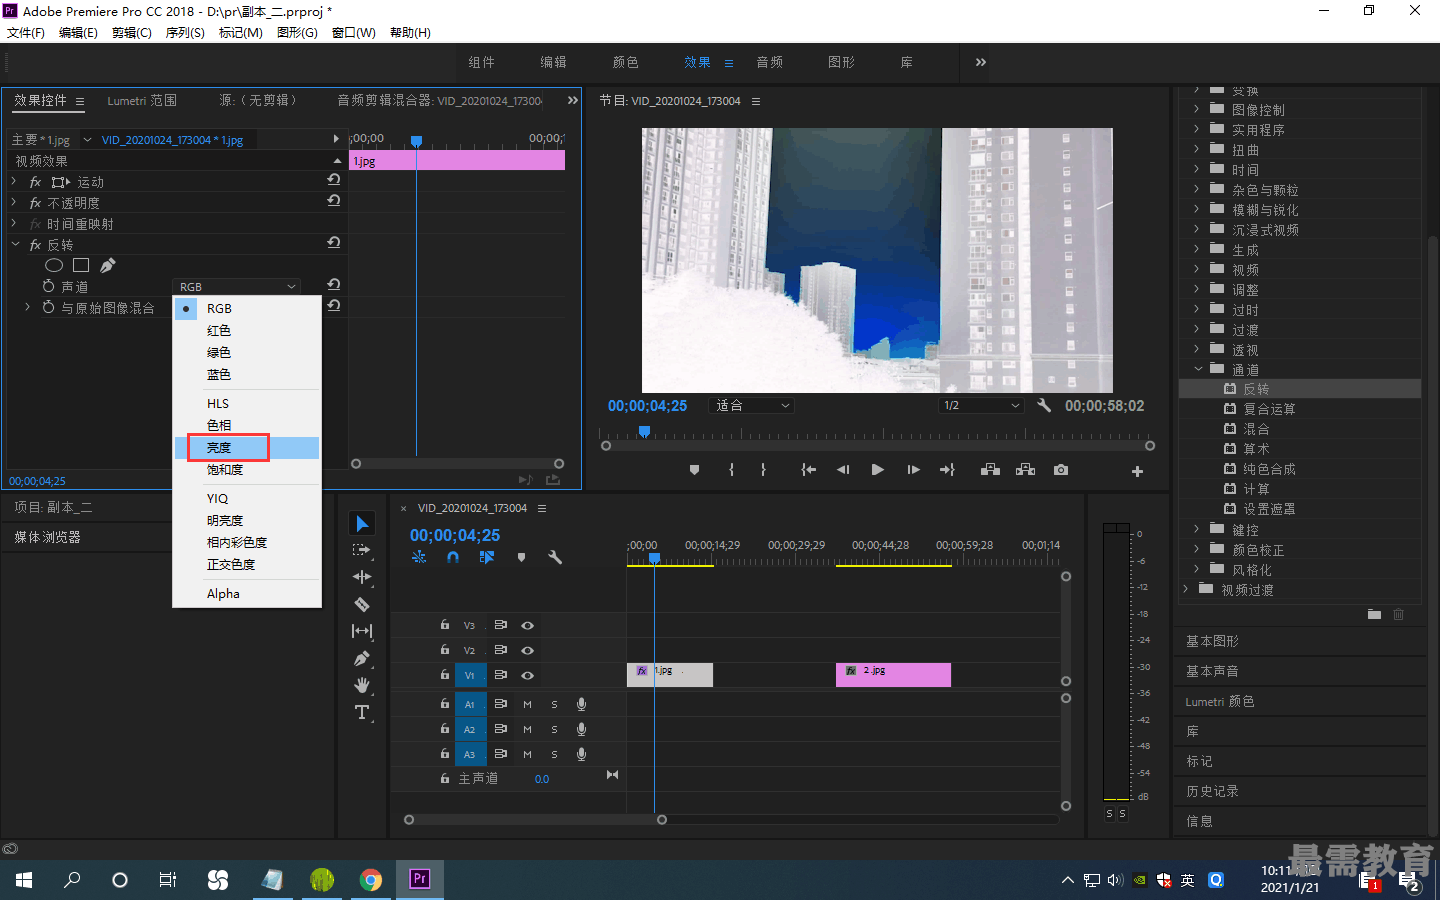The width and height of the screenshot is (1440, 900).
Task: Select the Razor tool
Action: [362, 604]
